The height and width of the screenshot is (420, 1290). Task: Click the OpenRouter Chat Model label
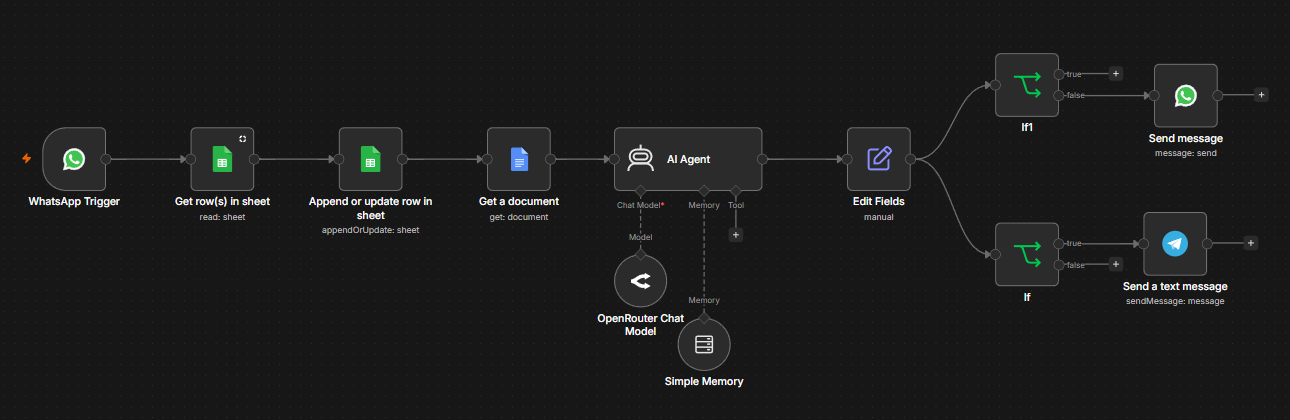(x=640, y=324)
